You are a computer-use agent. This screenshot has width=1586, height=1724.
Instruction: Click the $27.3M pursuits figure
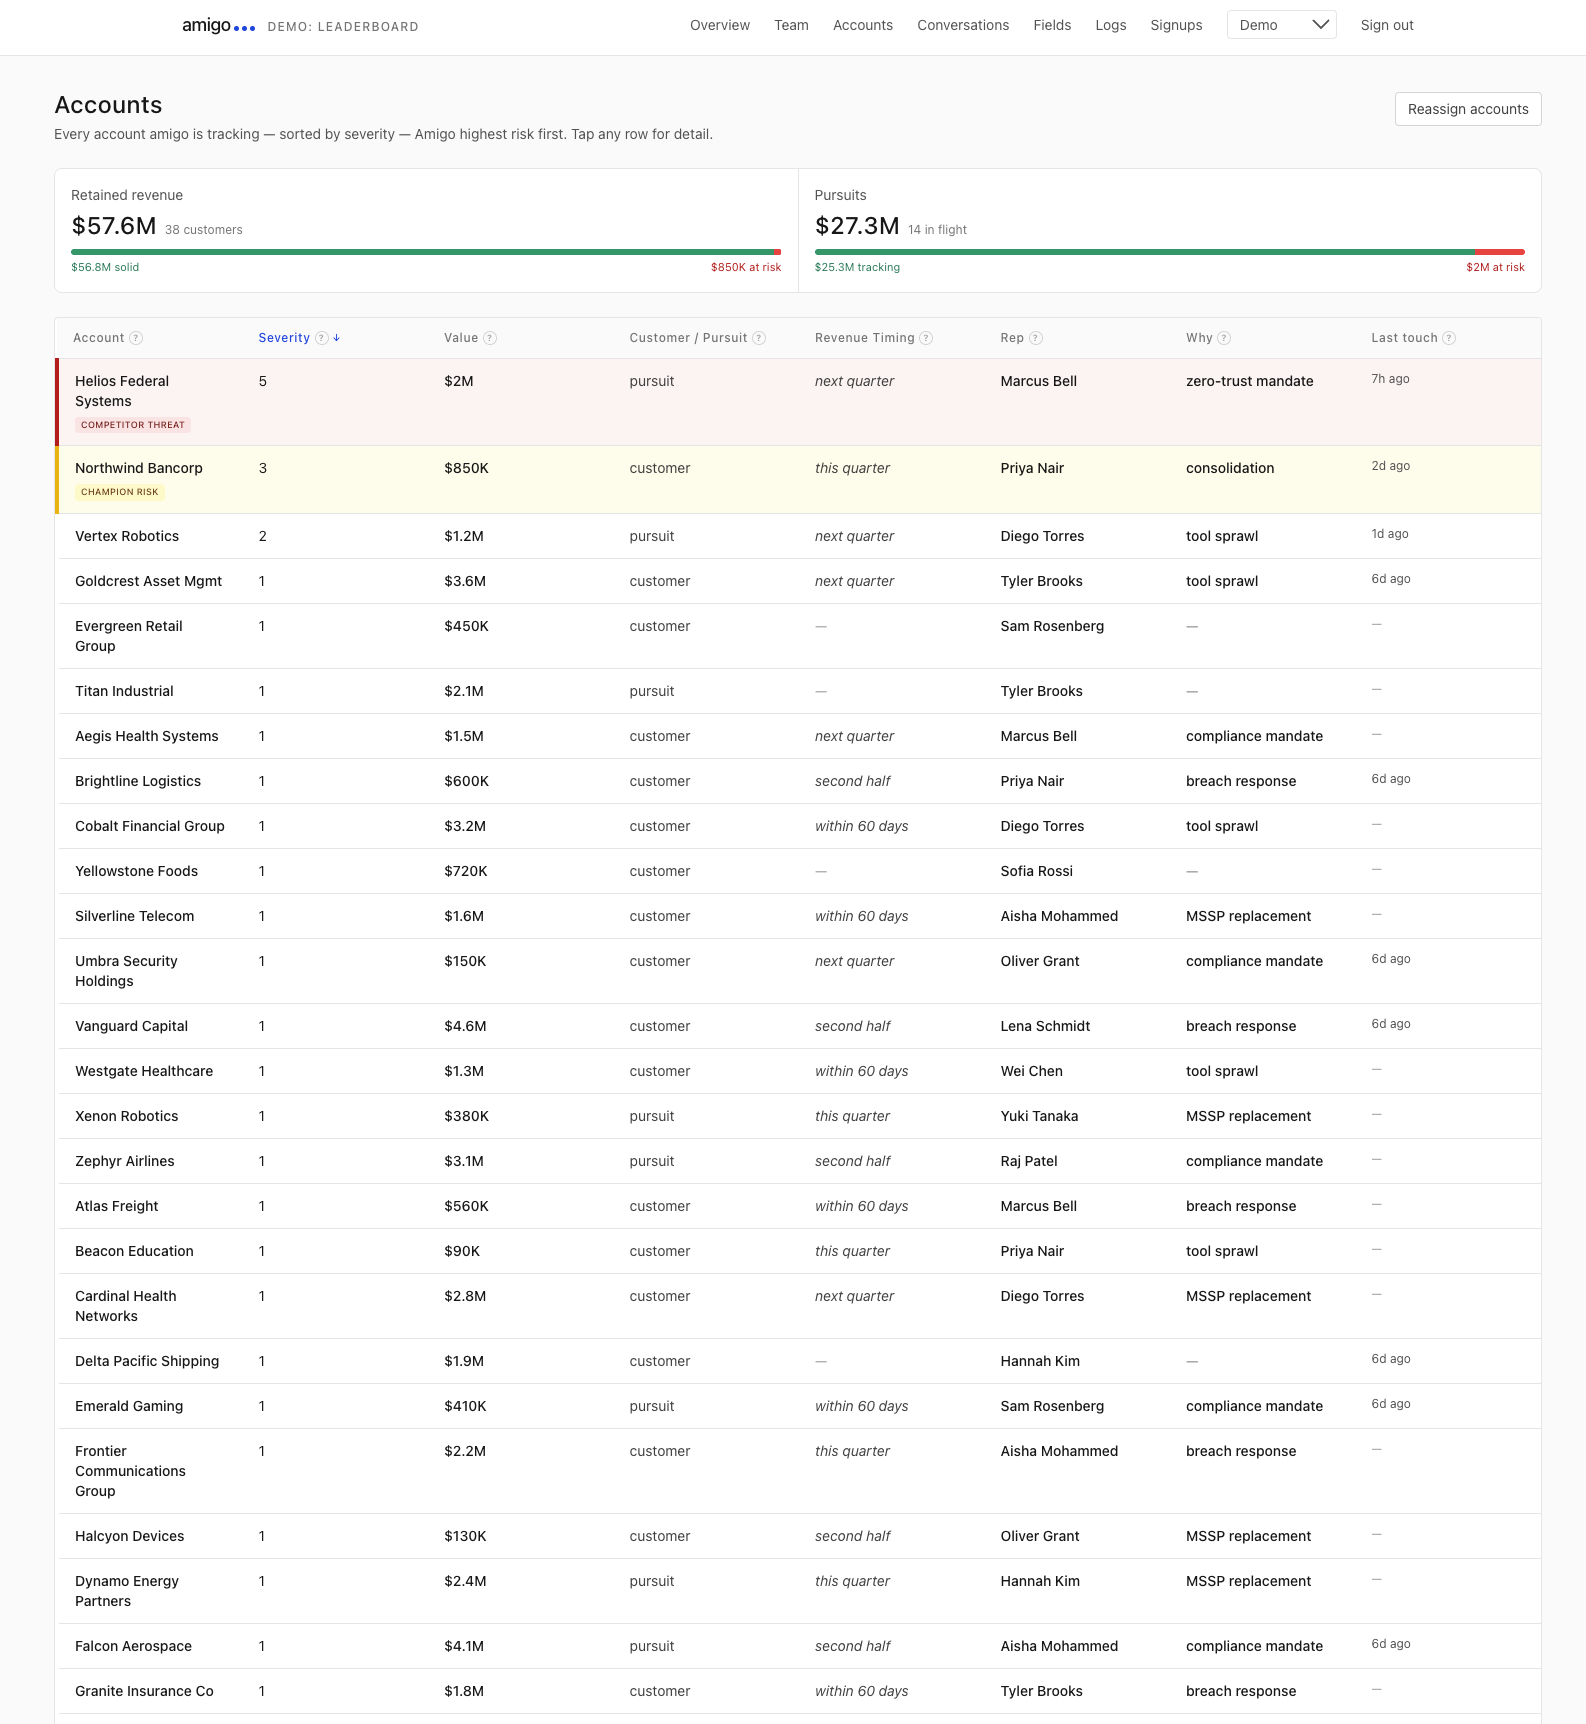point(857,226)
